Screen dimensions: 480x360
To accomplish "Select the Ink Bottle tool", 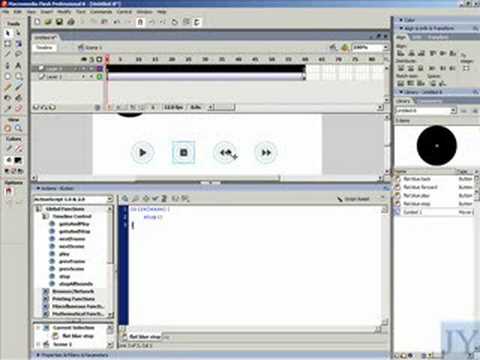I will 8,98.
